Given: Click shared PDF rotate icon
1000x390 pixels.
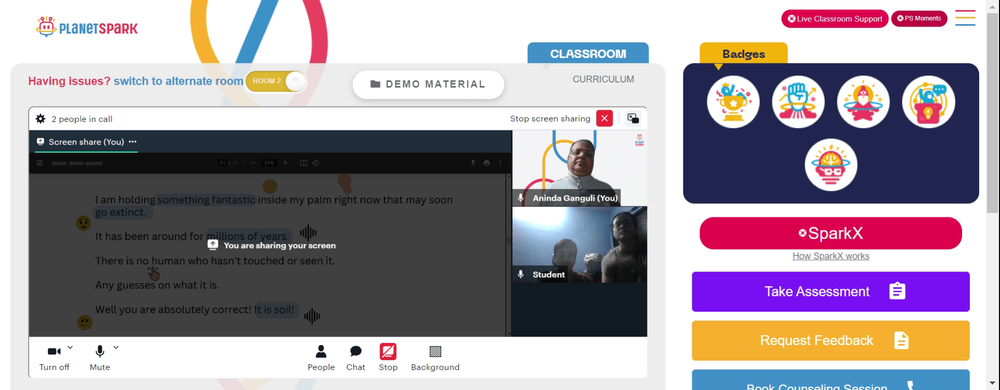Looking at the screenshot, I should point(316,163).
